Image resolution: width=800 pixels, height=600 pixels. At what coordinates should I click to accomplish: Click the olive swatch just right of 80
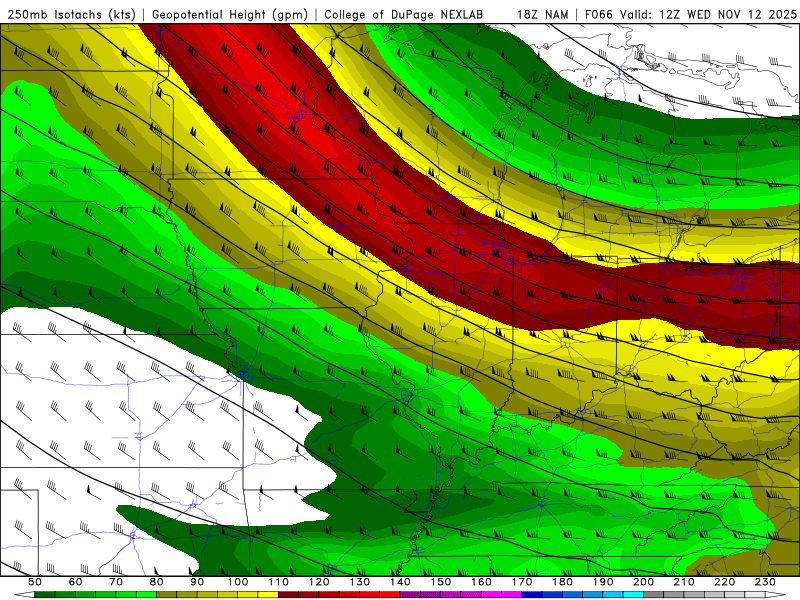[x=166, y=595]
